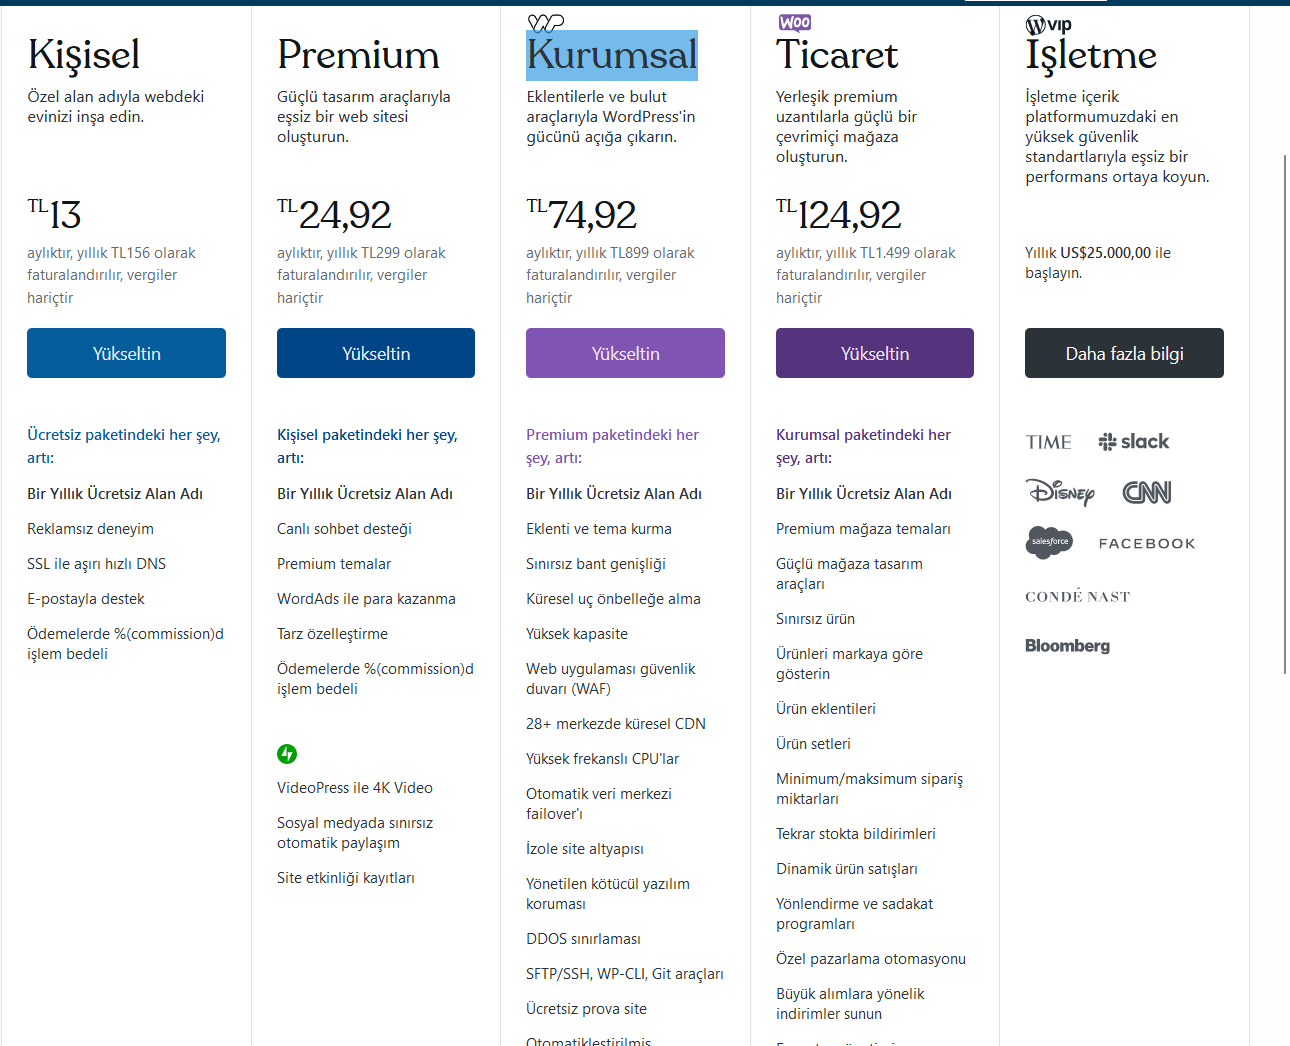The width and height of the screenshot is (1290, 1046).
Task: Click the highlighted Kurumsal plan heading
Action: (x=612, y=55)
